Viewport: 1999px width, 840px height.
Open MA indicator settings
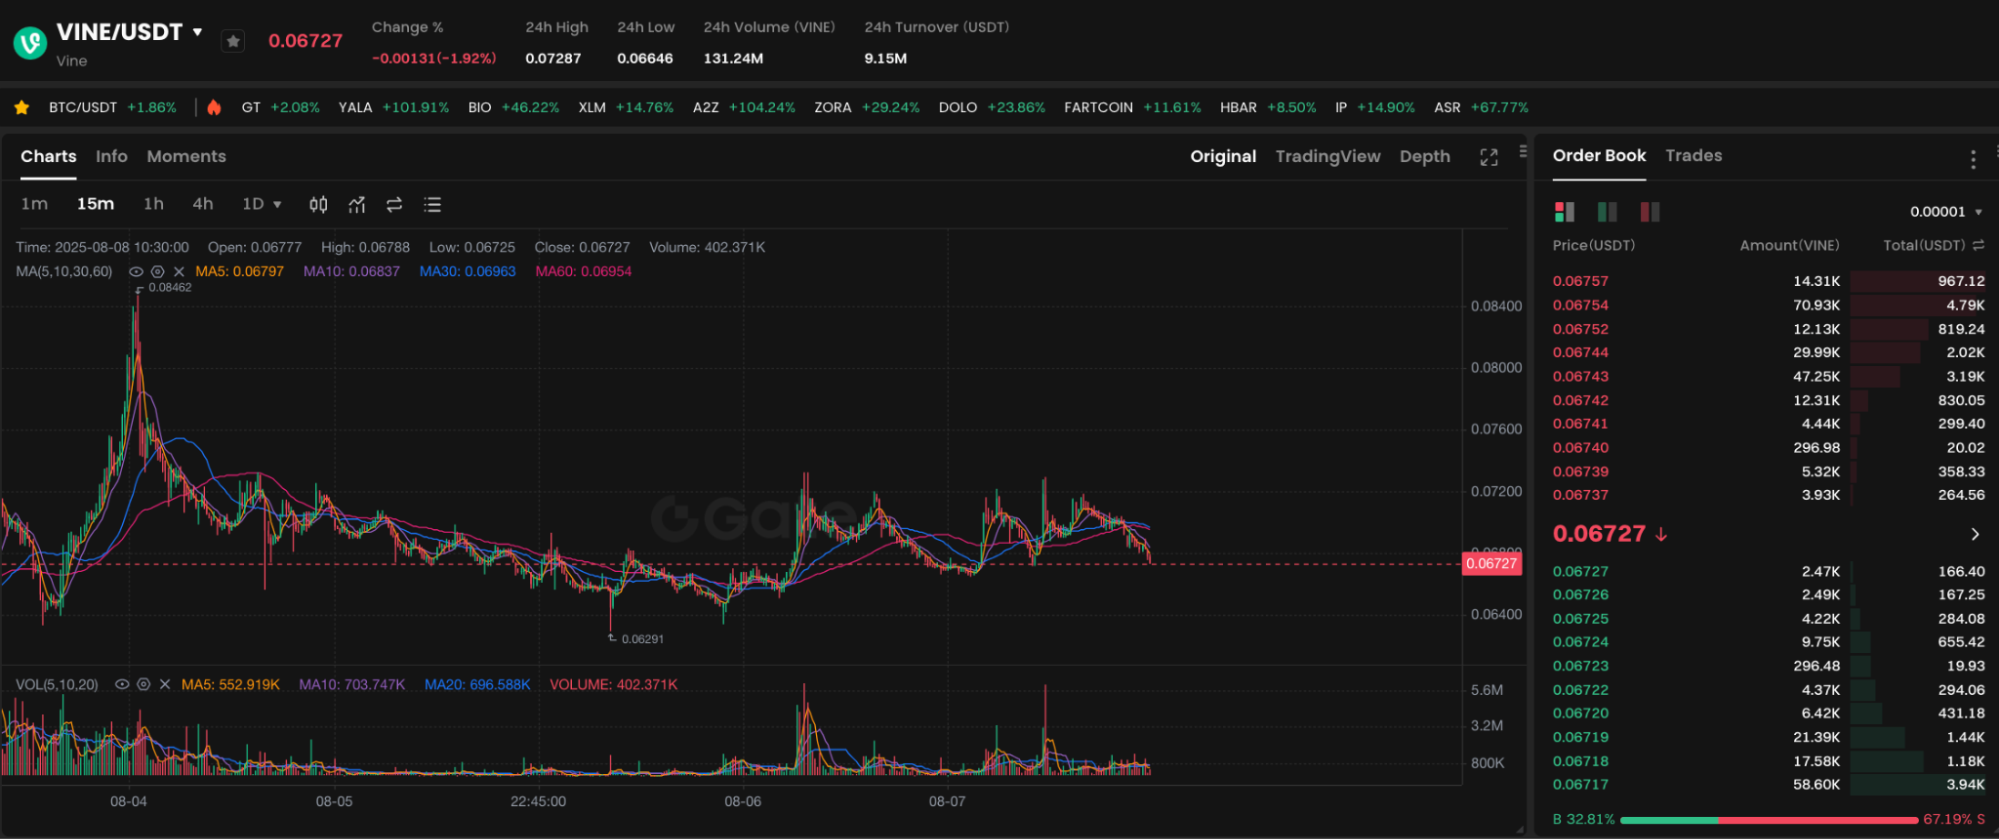157,272
